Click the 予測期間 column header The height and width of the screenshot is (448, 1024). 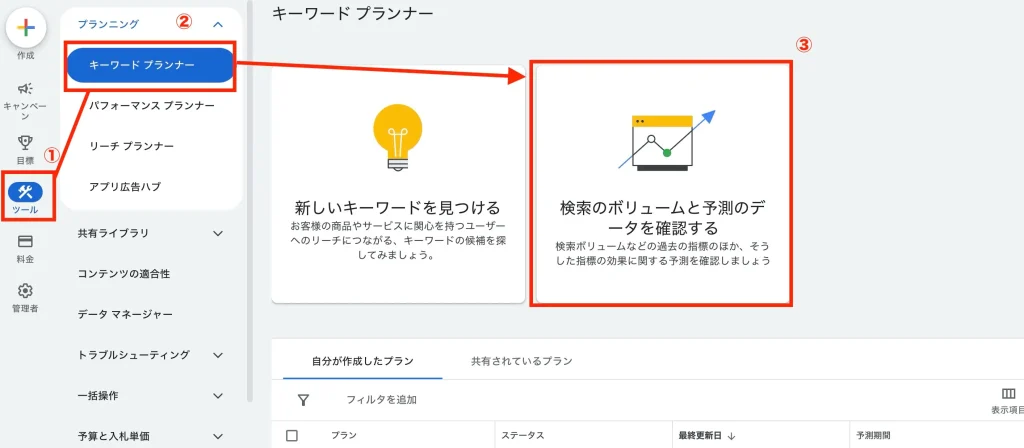tap(873, 436)
